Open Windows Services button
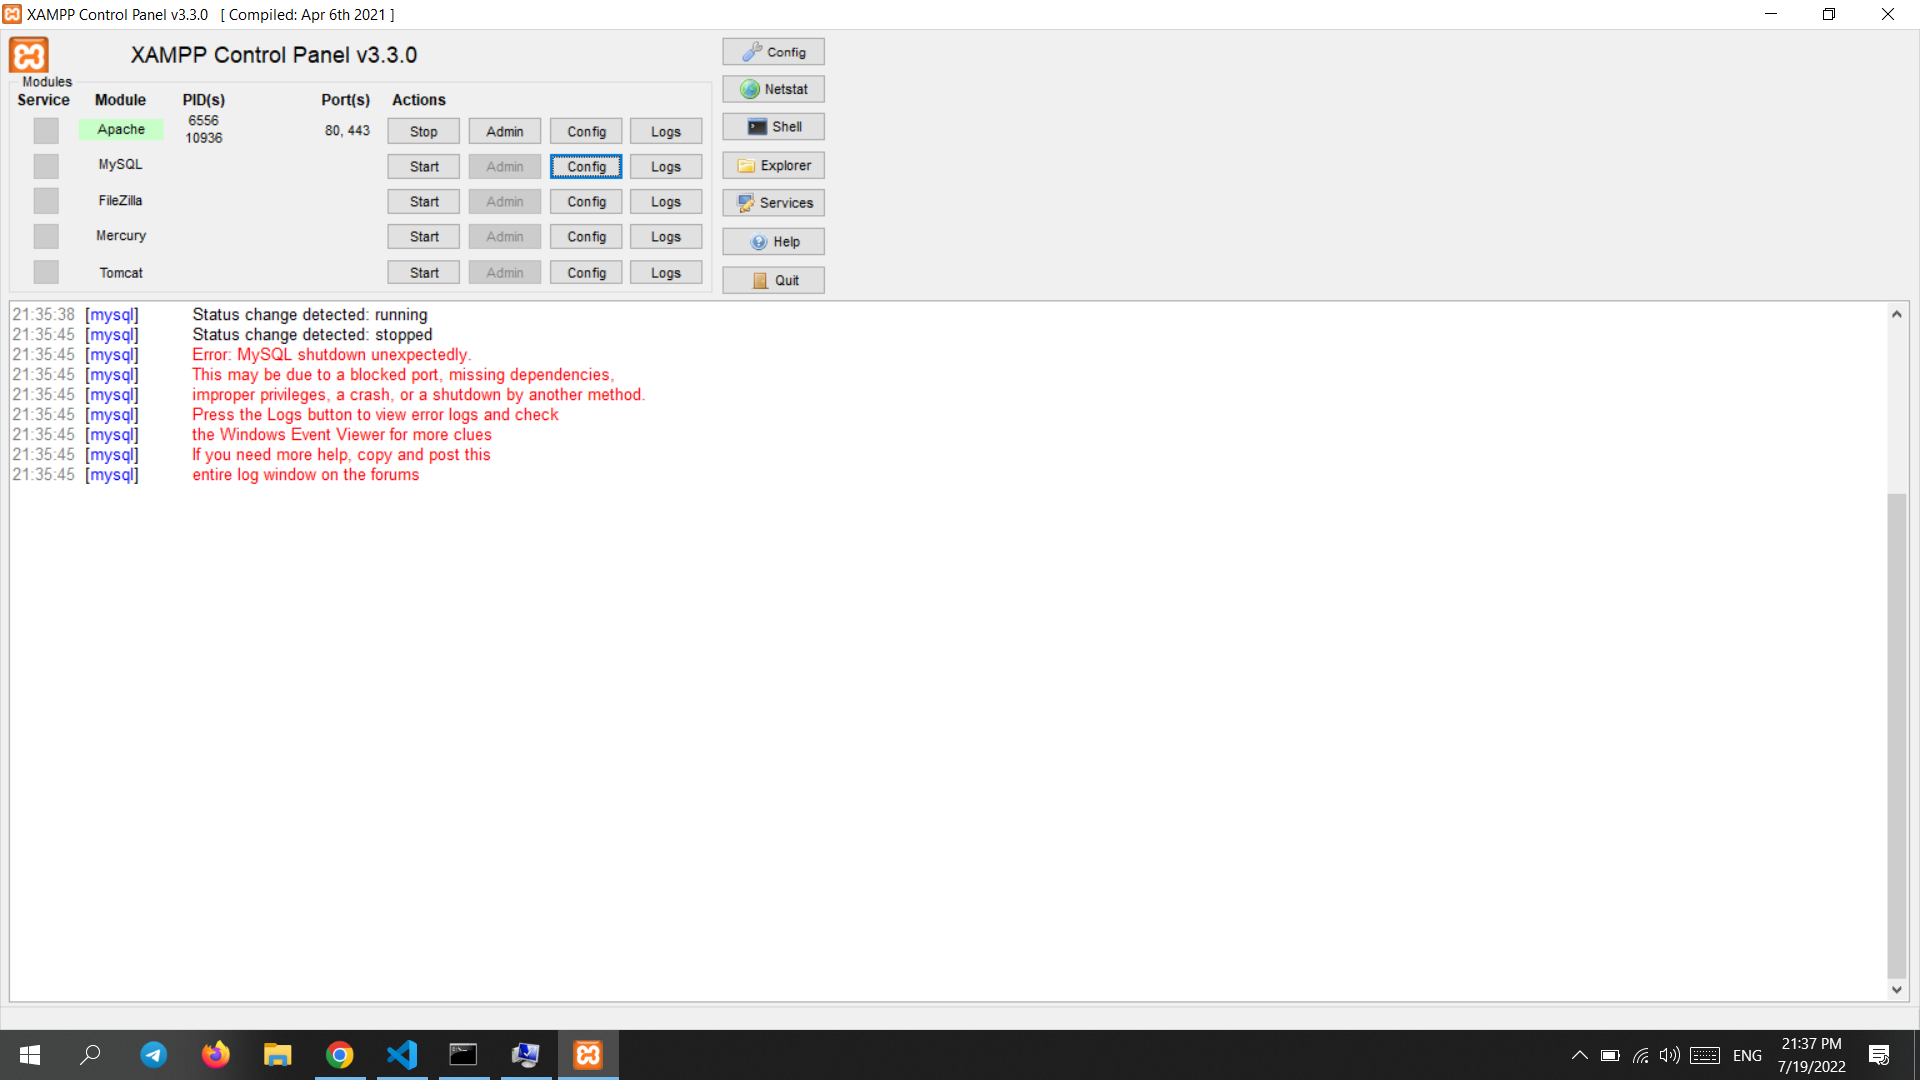Viewport: 1920px width, 1080px height. [773, 203]
